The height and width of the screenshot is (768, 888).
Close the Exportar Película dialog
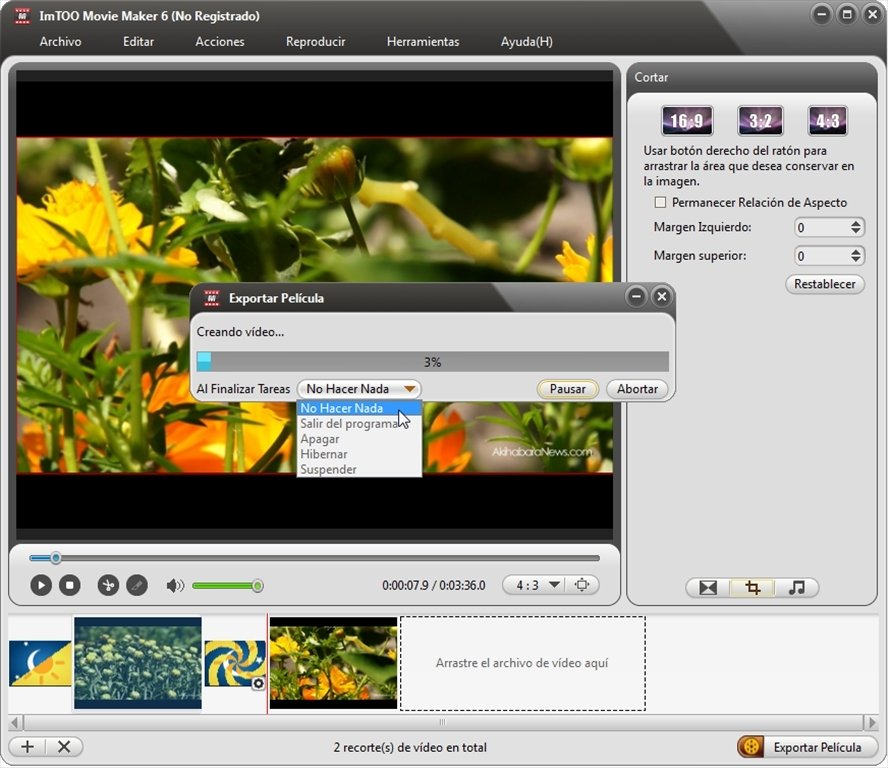661,296
